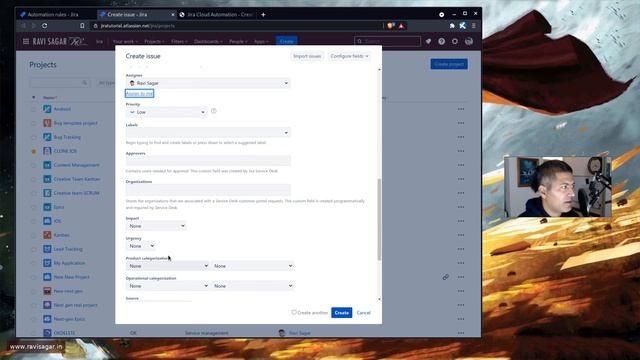Close the Create issue browser tab

pos(172,15)
